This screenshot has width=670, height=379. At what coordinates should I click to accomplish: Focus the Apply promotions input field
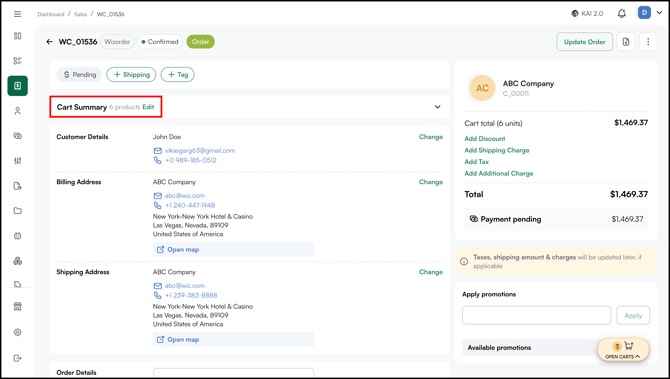tap(536, 315)
